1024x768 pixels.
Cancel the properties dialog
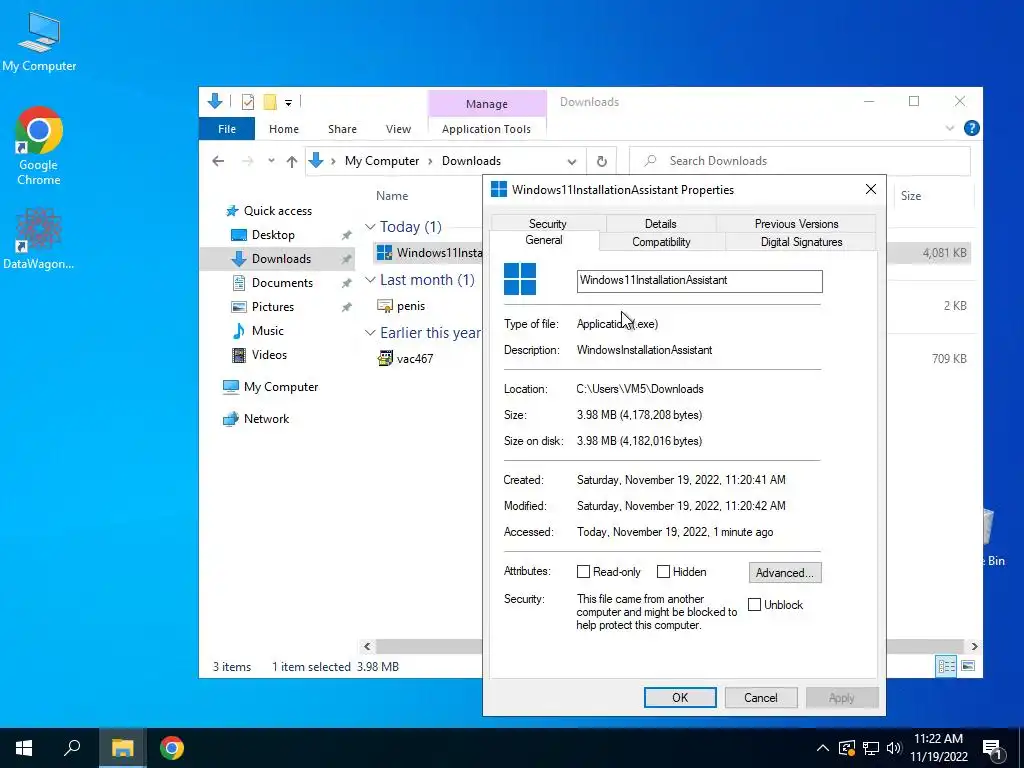coord(761,697)
